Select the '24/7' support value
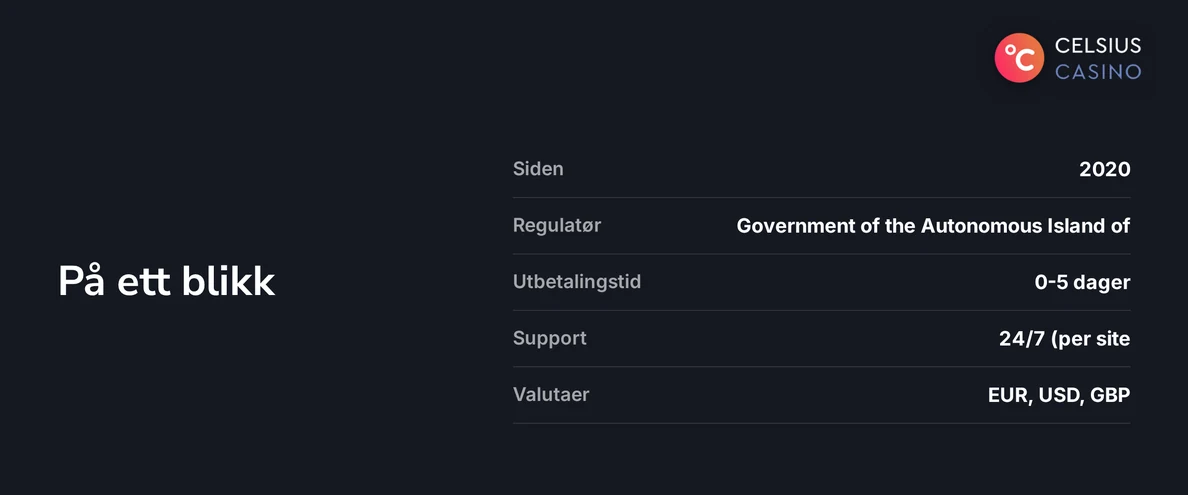This screenshot has width=1188, height=495. point(1021,339)
